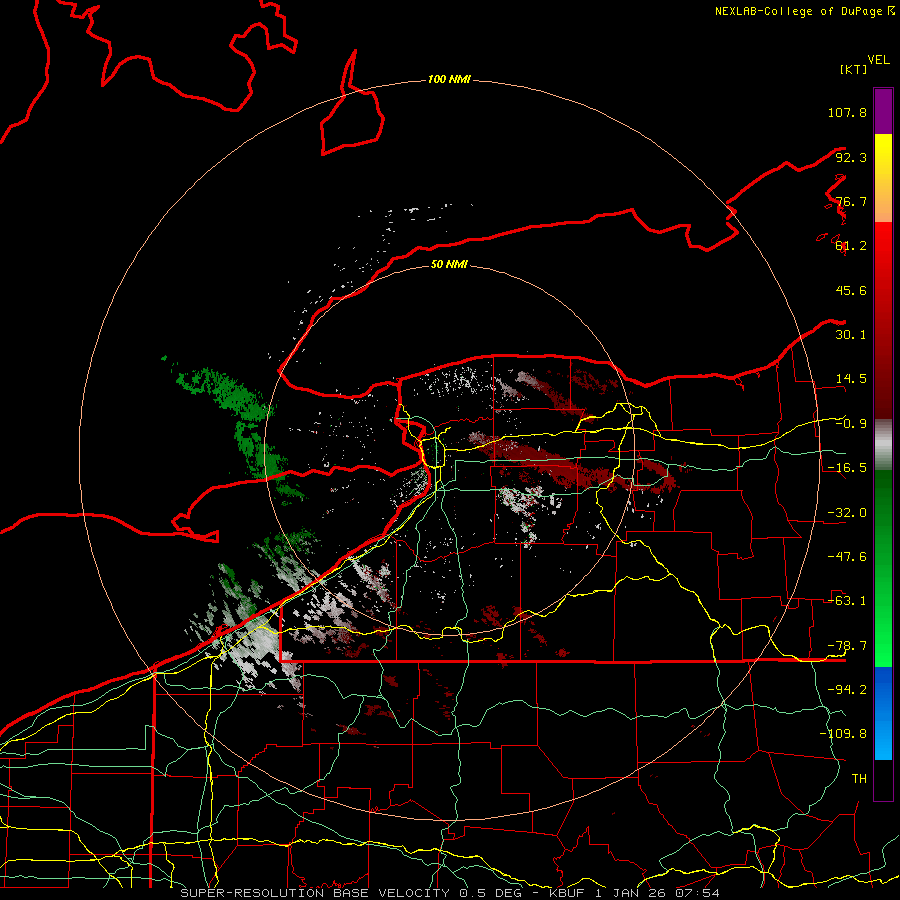Click the VEL legend title
Viewport: 900px width, 900px height.
pos(878,60)
